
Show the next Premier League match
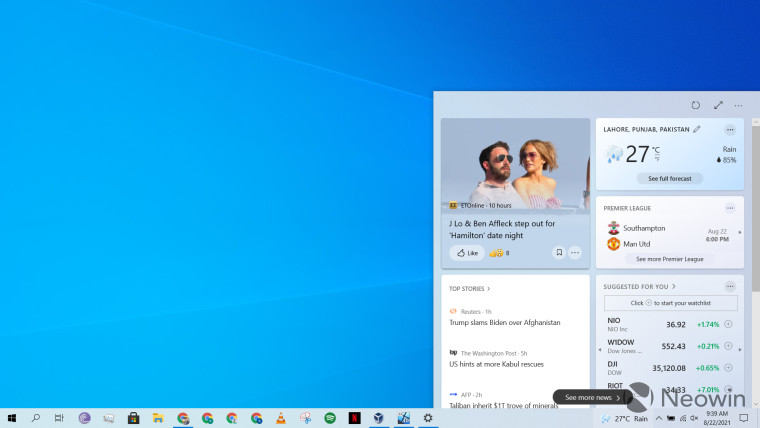point(740,233)
